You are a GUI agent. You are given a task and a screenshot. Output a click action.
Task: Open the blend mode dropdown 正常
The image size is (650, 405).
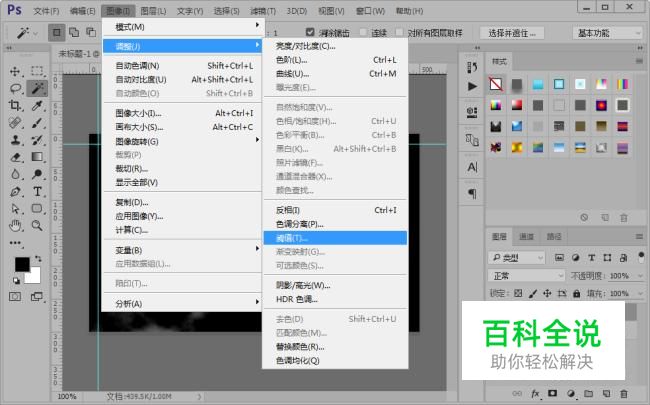(x=526, y=276)
